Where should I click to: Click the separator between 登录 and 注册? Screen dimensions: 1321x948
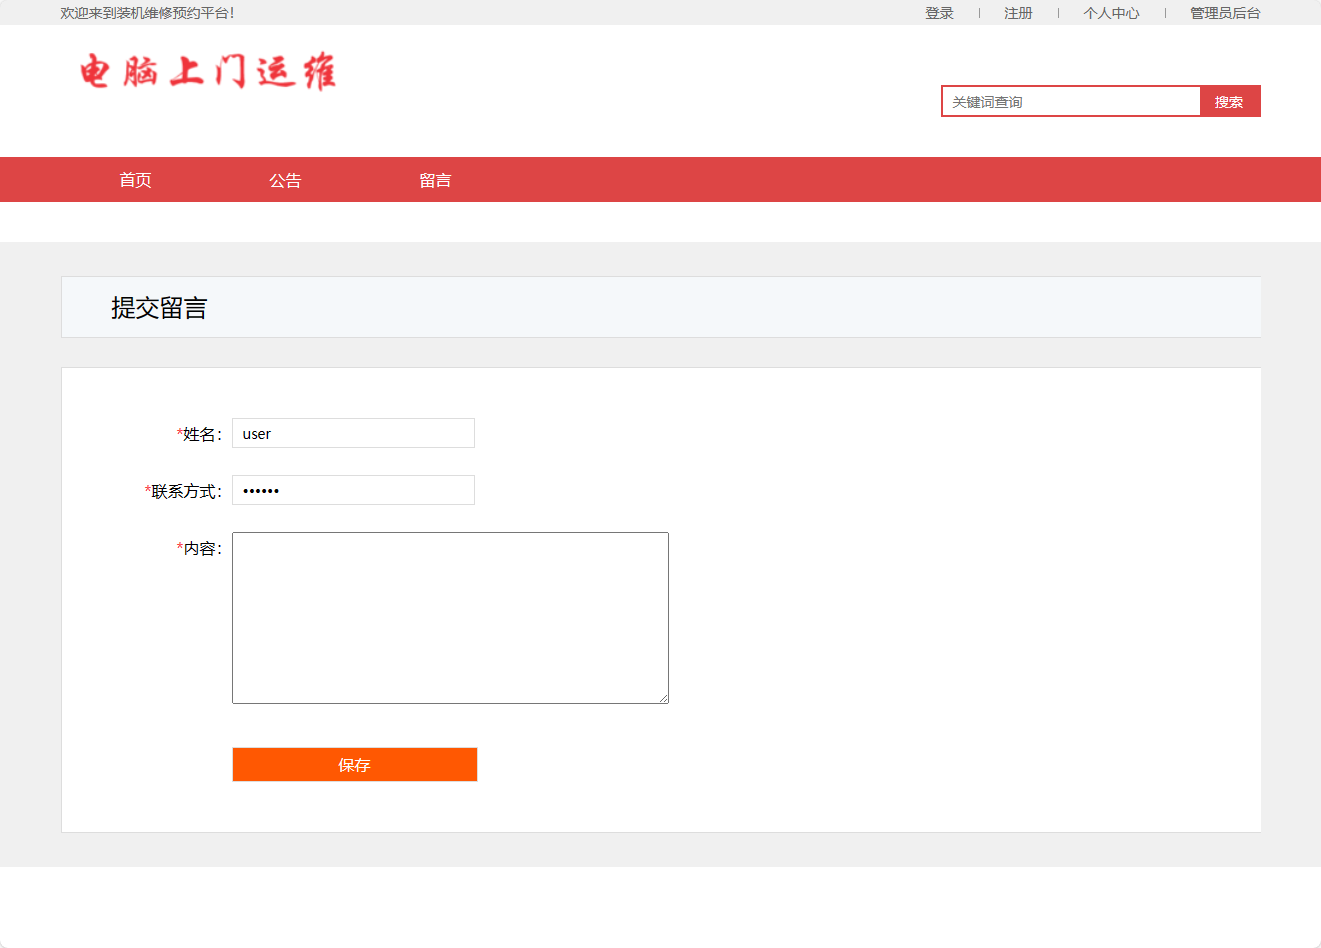978,12
